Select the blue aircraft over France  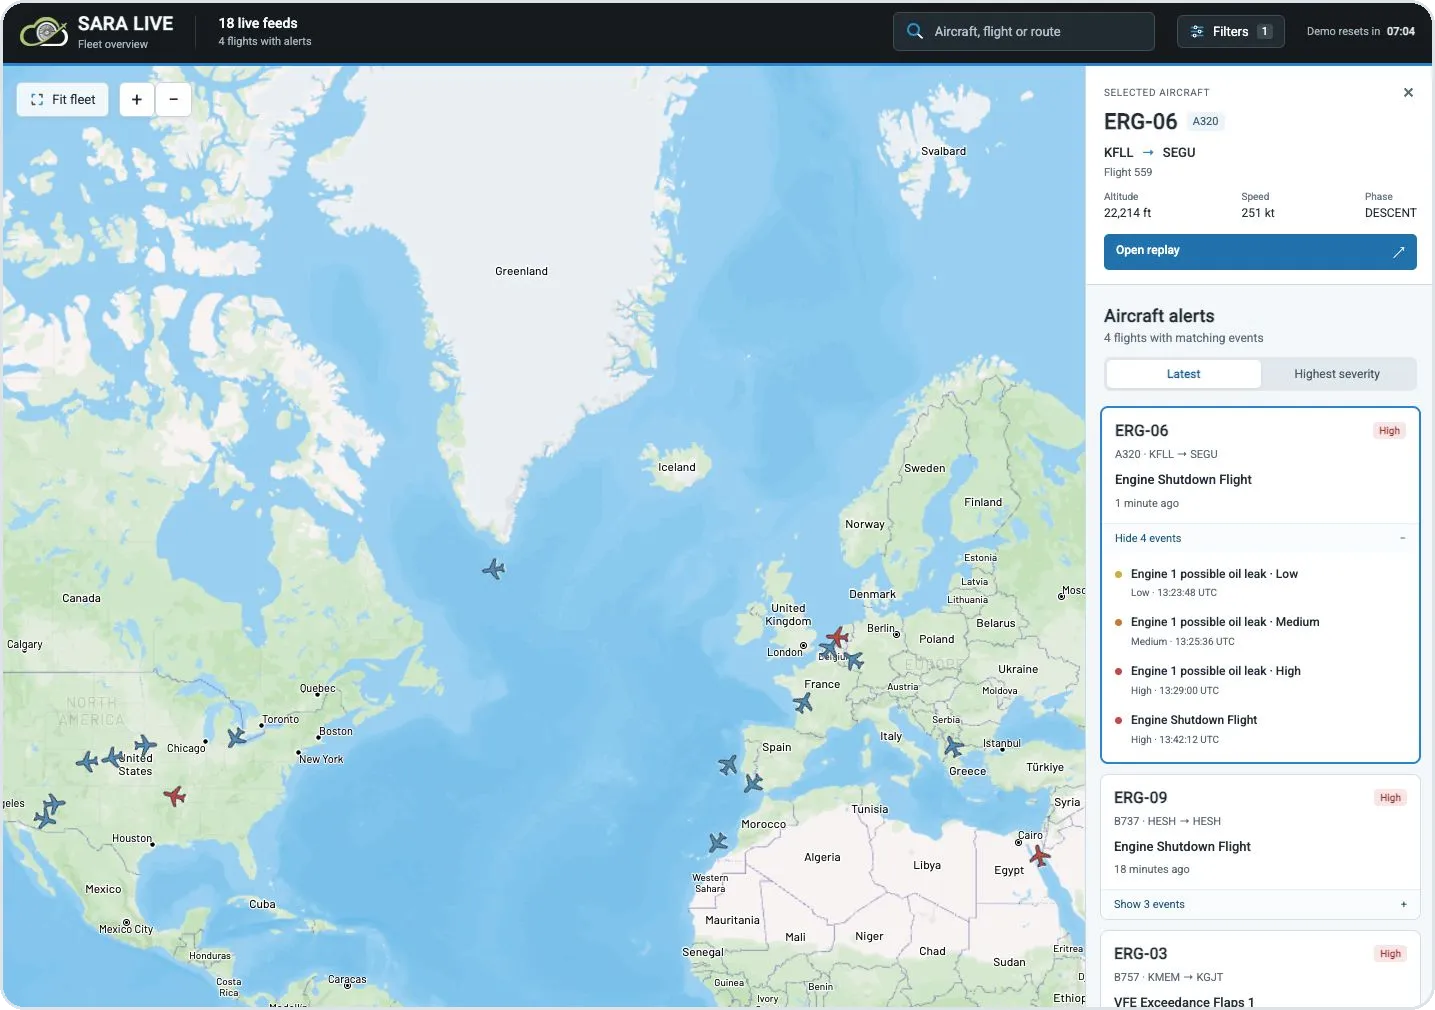[x=803, y=703]
